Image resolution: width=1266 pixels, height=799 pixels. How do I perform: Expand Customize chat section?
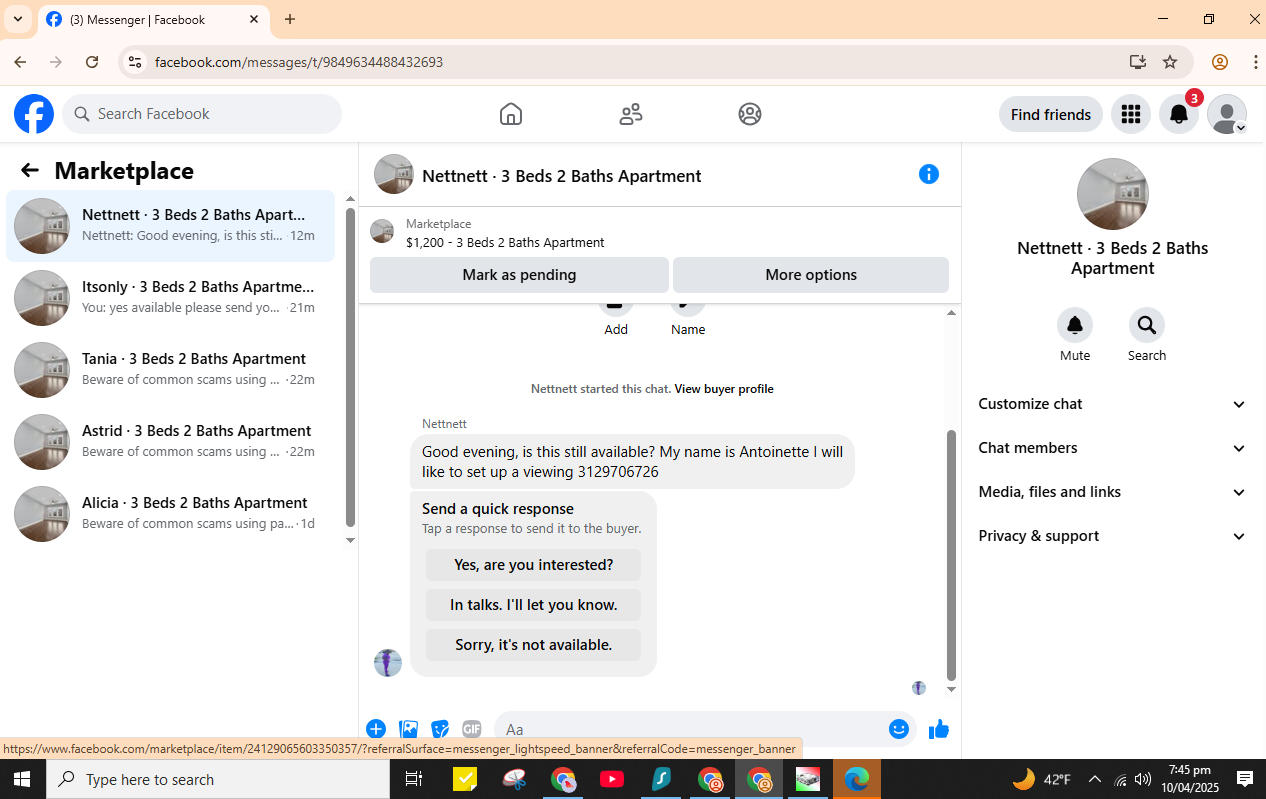pyautogui.click(x=1113, y=404)
